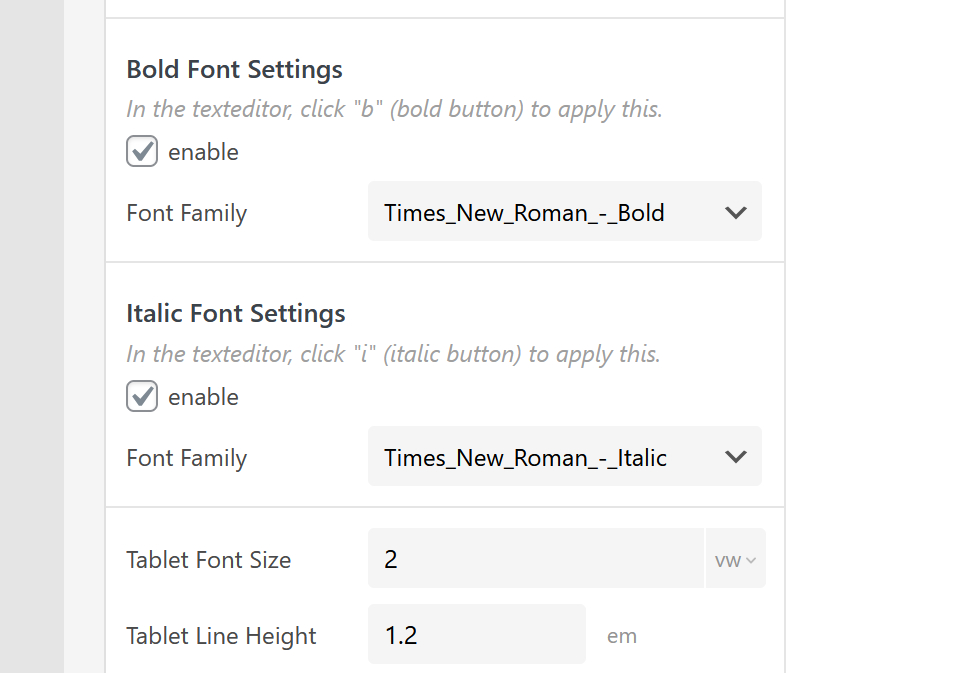This screenshot has height=673, width=953.
Task: Click the Font Family label in the bold section
Action: [186, 213]
